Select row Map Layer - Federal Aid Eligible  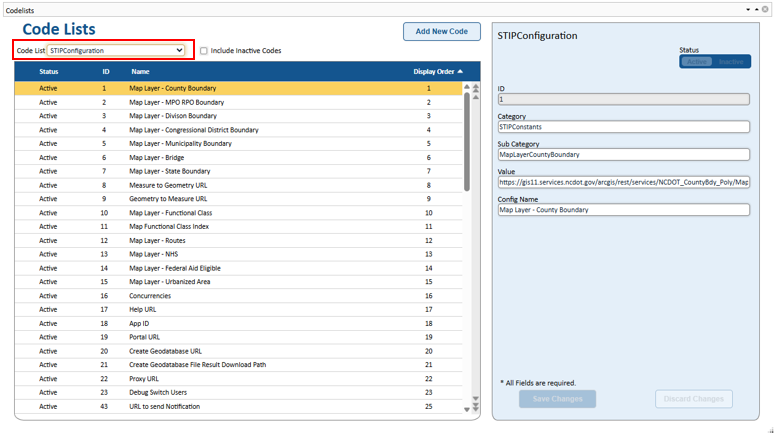238,268
